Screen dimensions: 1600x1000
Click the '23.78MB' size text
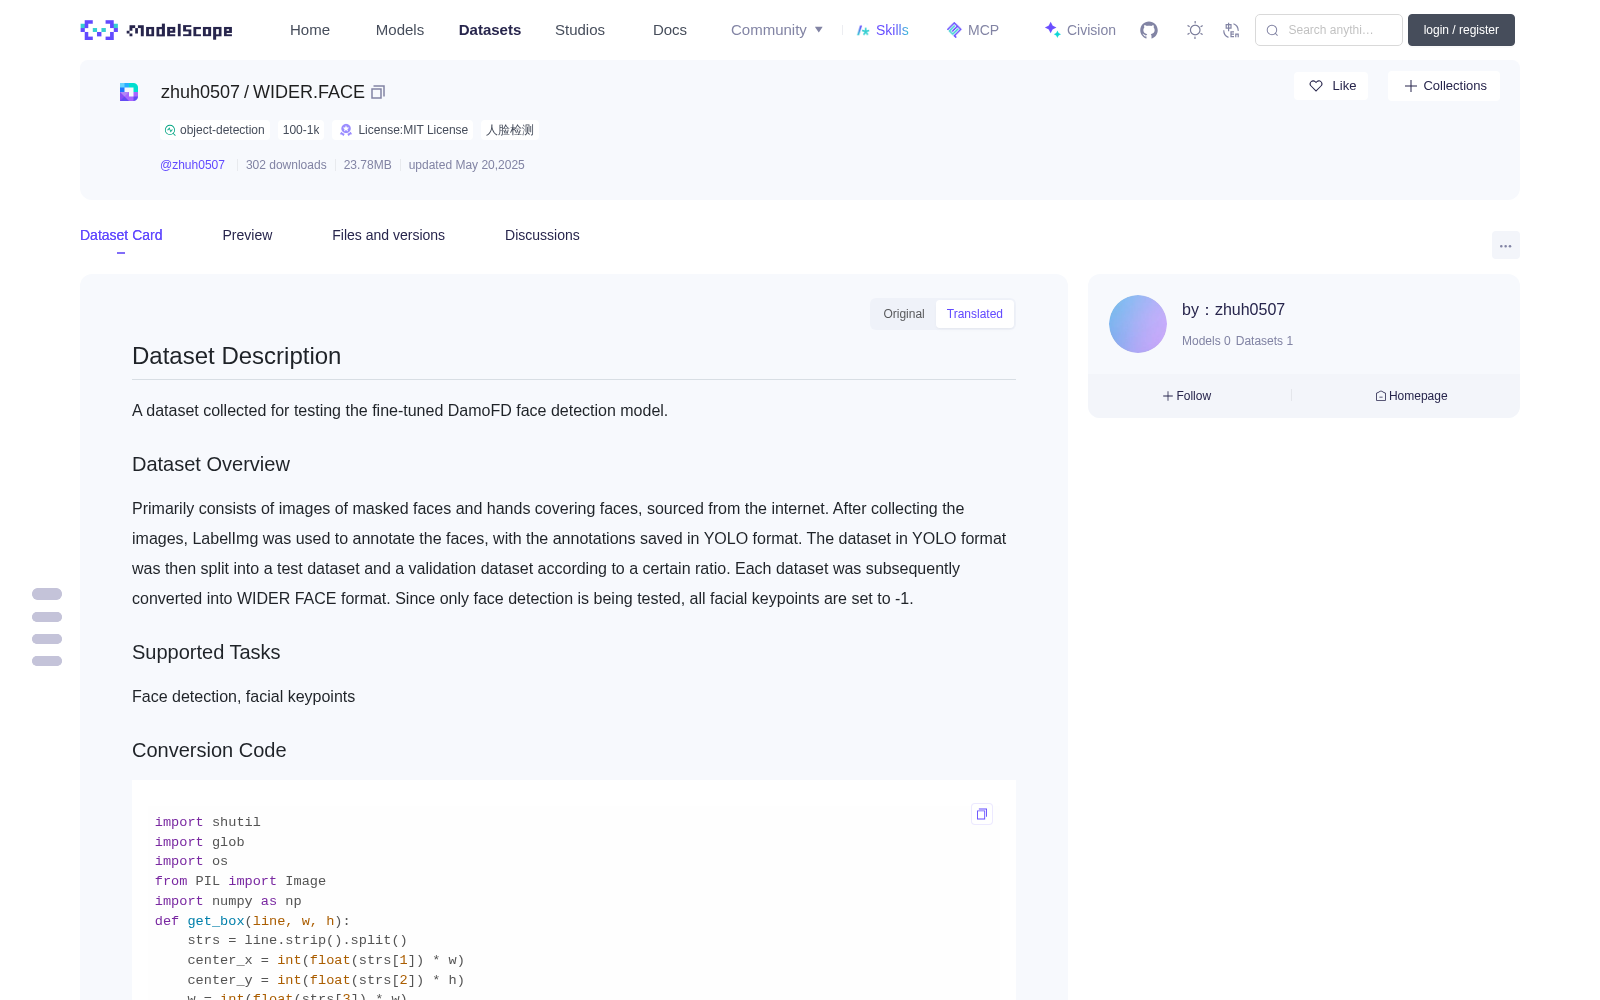pyautogui.click(x=367, y=165)
